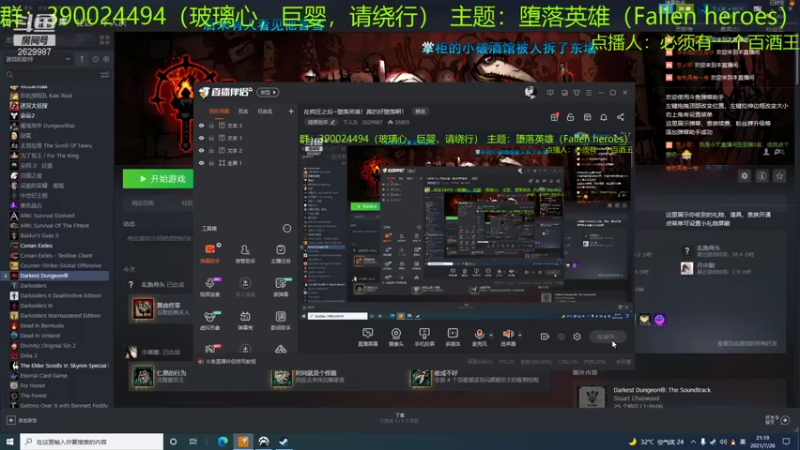Select Darkest Dungeon in Steam library
800x450 pixels.
(57, 276)
